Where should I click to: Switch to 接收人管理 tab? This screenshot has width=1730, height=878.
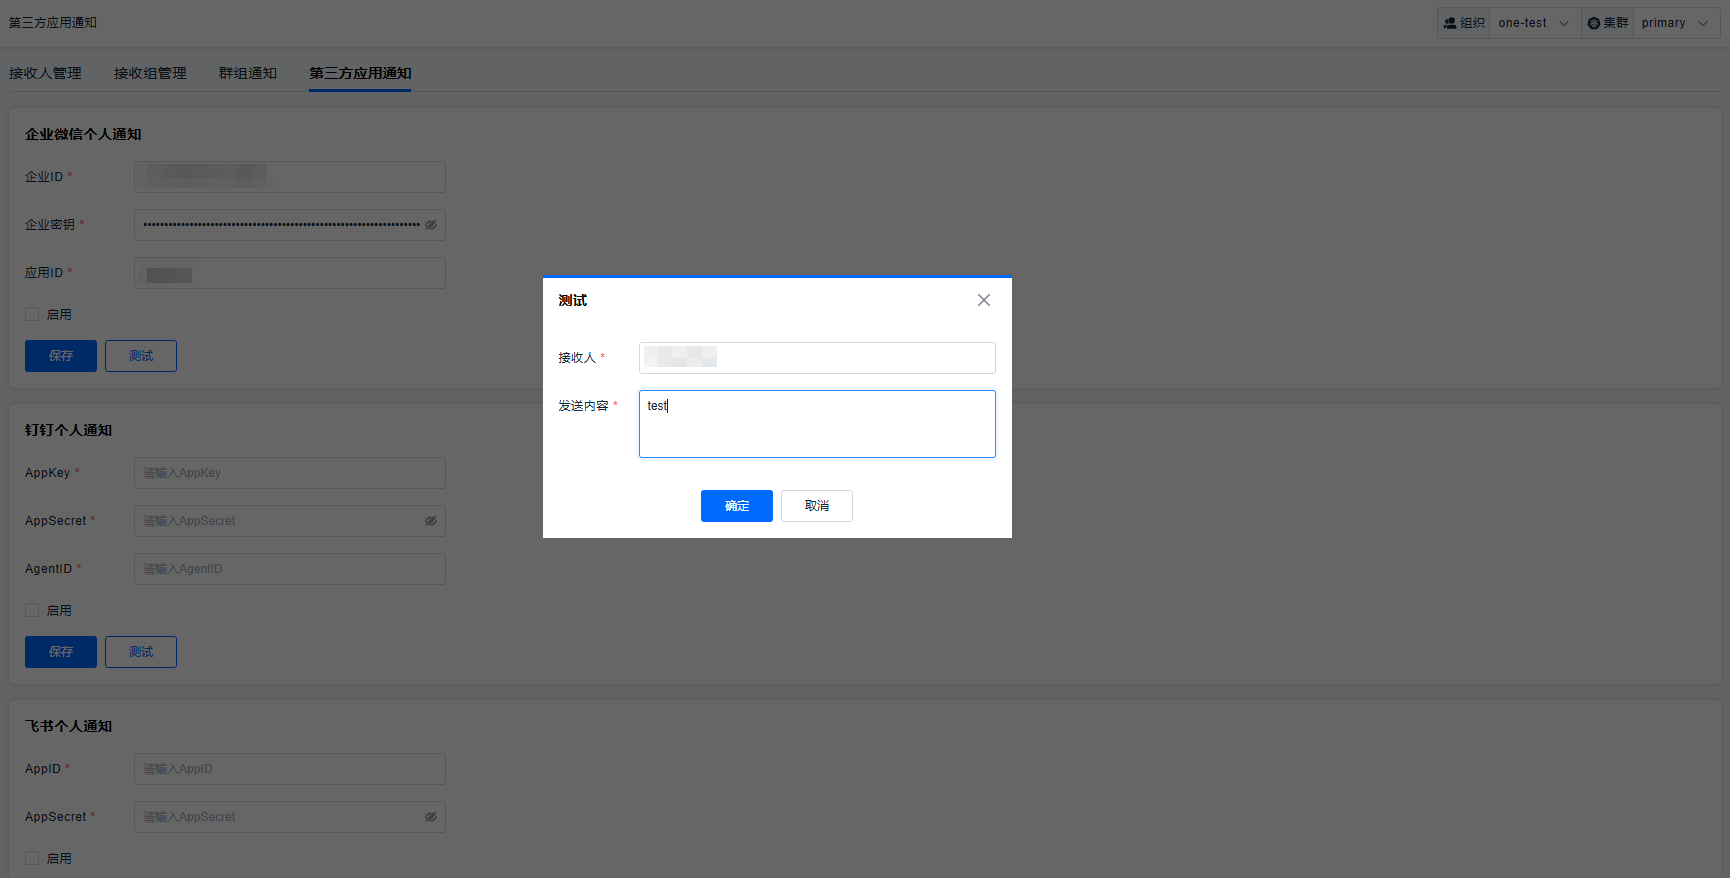click(x=45, y=73)
